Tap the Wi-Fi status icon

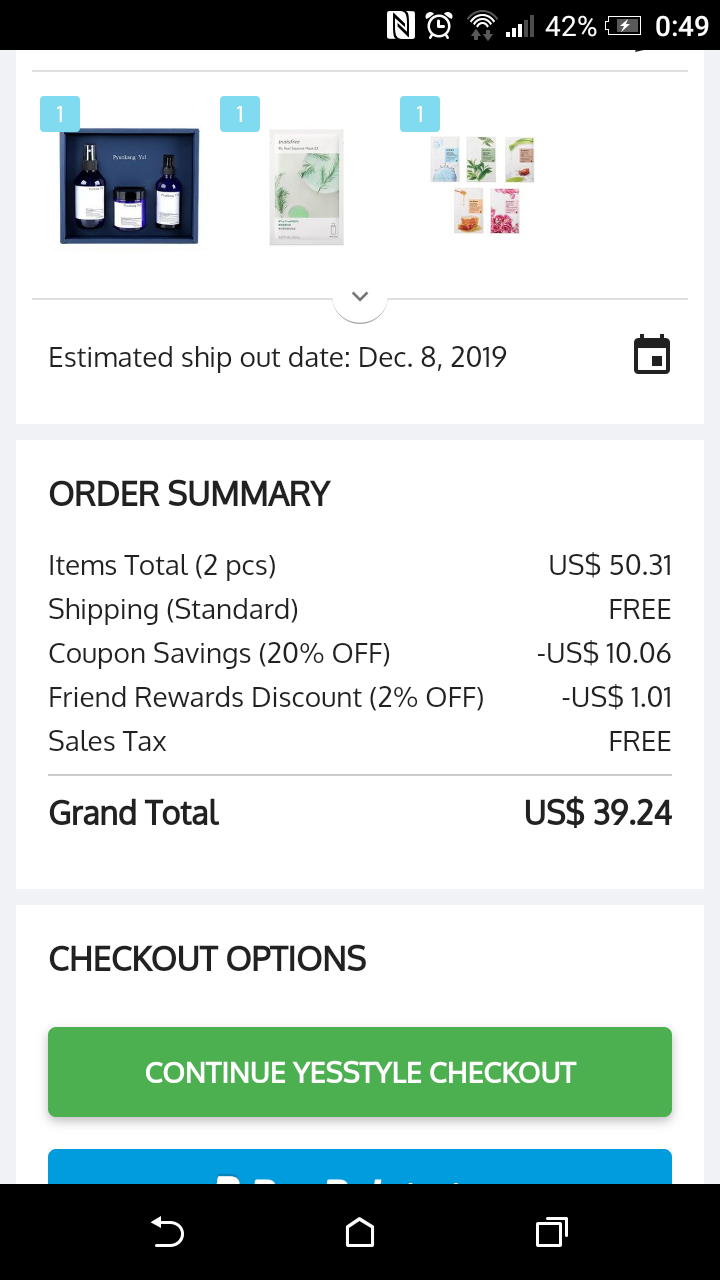pos(482,25)
